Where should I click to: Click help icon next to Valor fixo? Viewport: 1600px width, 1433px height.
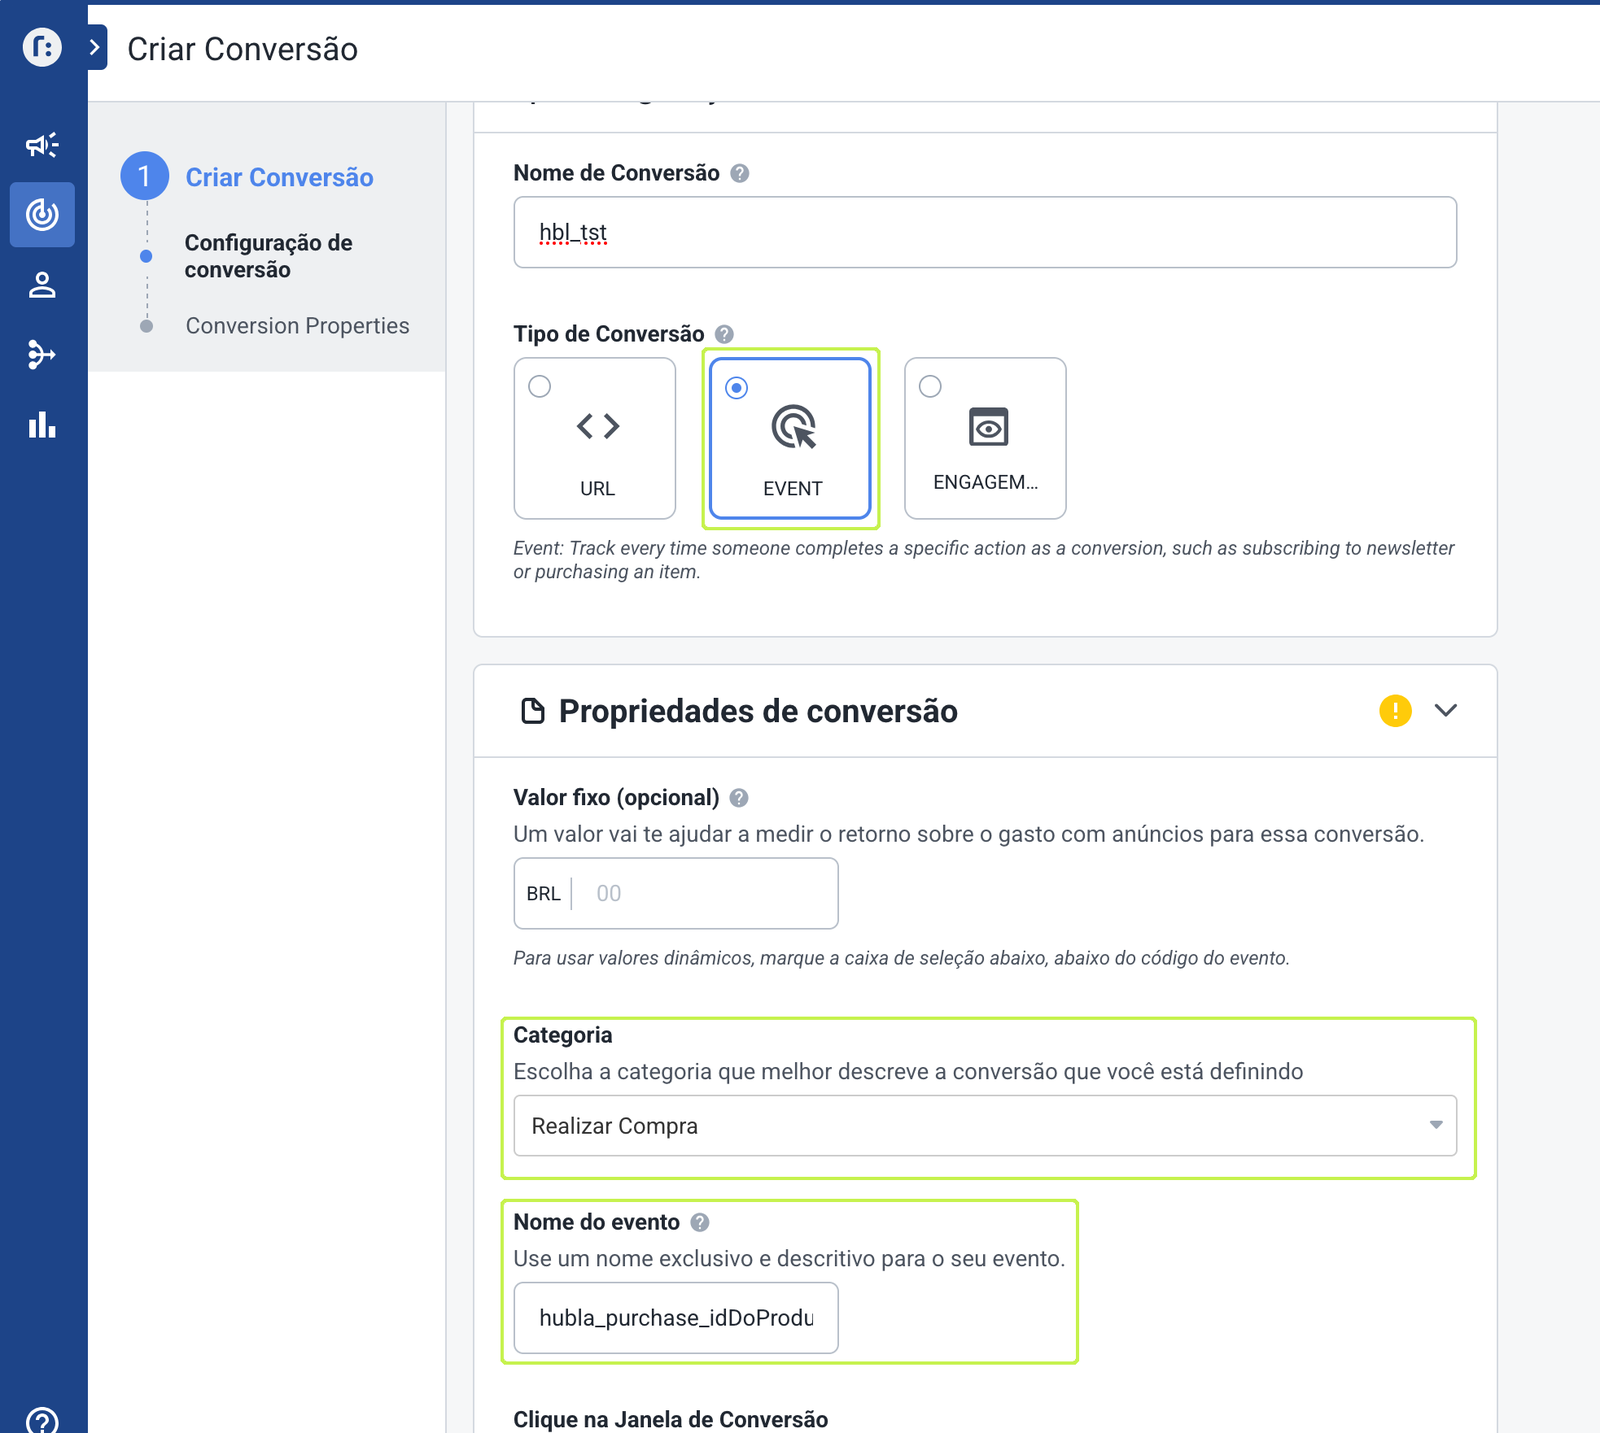click(x=739, y=798)
